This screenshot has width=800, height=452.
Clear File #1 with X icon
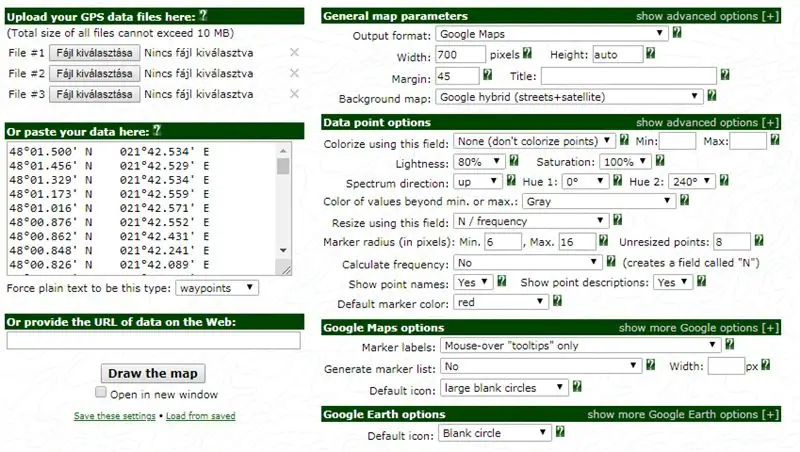[x=294, y=52]
